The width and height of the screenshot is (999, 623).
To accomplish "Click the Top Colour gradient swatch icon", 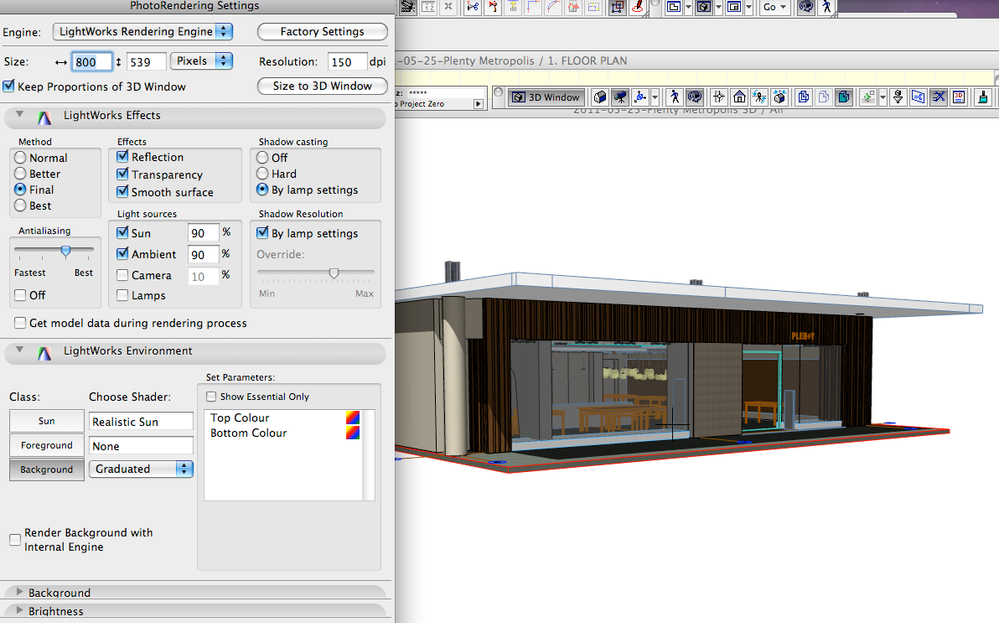I will (352, 418).
